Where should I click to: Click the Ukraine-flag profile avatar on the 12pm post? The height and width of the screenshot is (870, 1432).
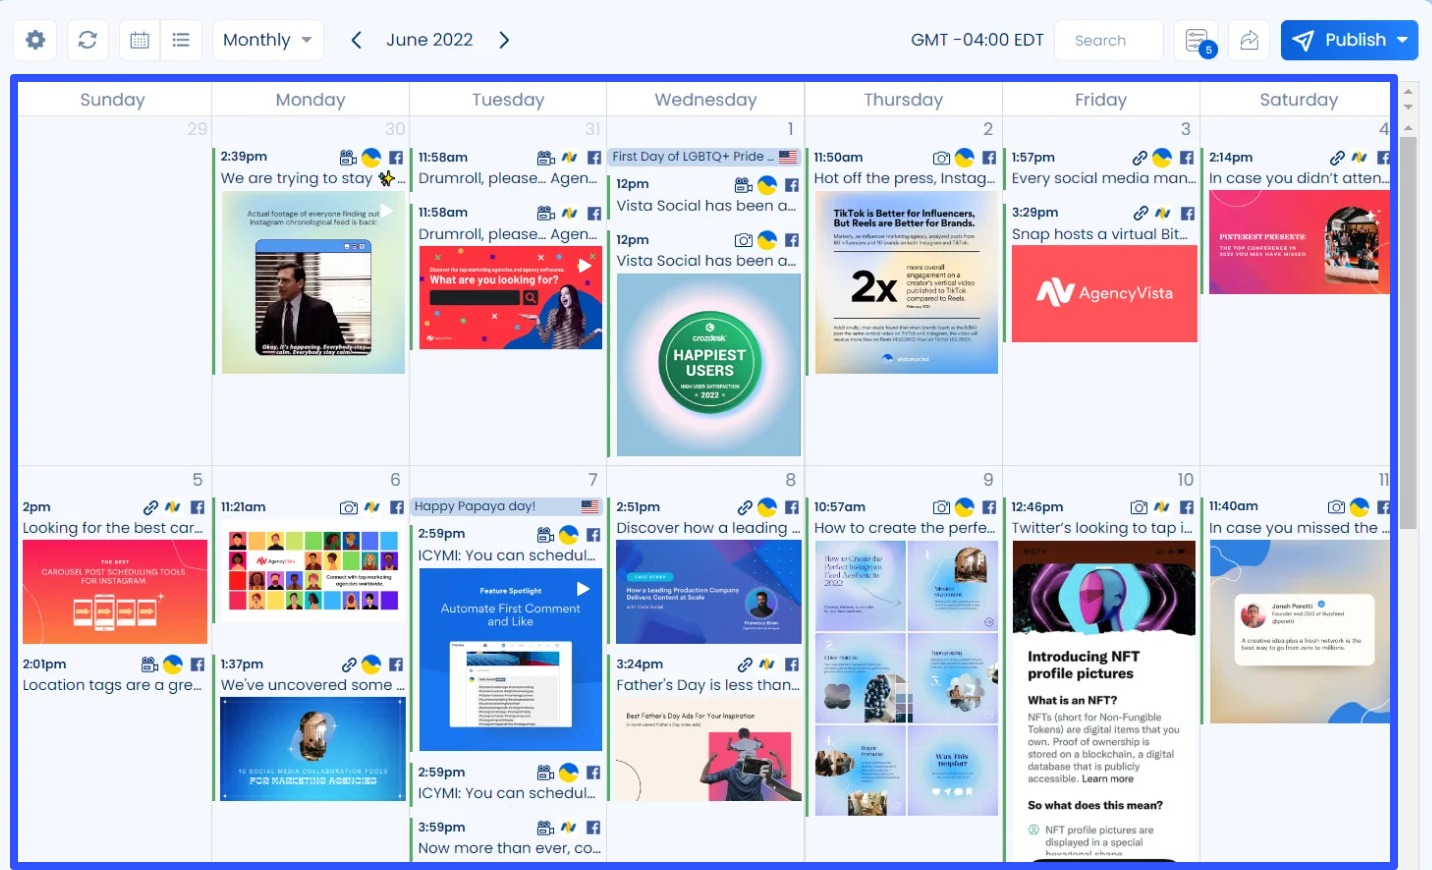766,184
